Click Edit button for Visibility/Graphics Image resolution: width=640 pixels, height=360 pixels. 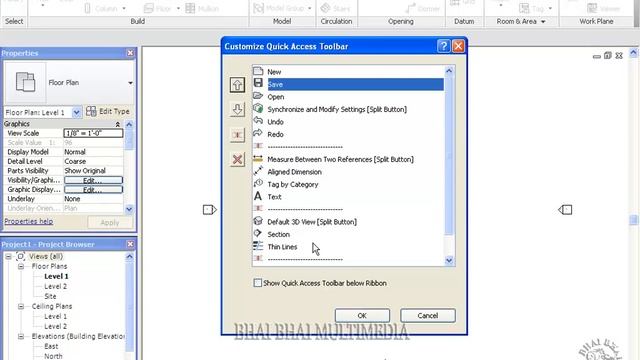pyautogui.click(x=93, y=180)
